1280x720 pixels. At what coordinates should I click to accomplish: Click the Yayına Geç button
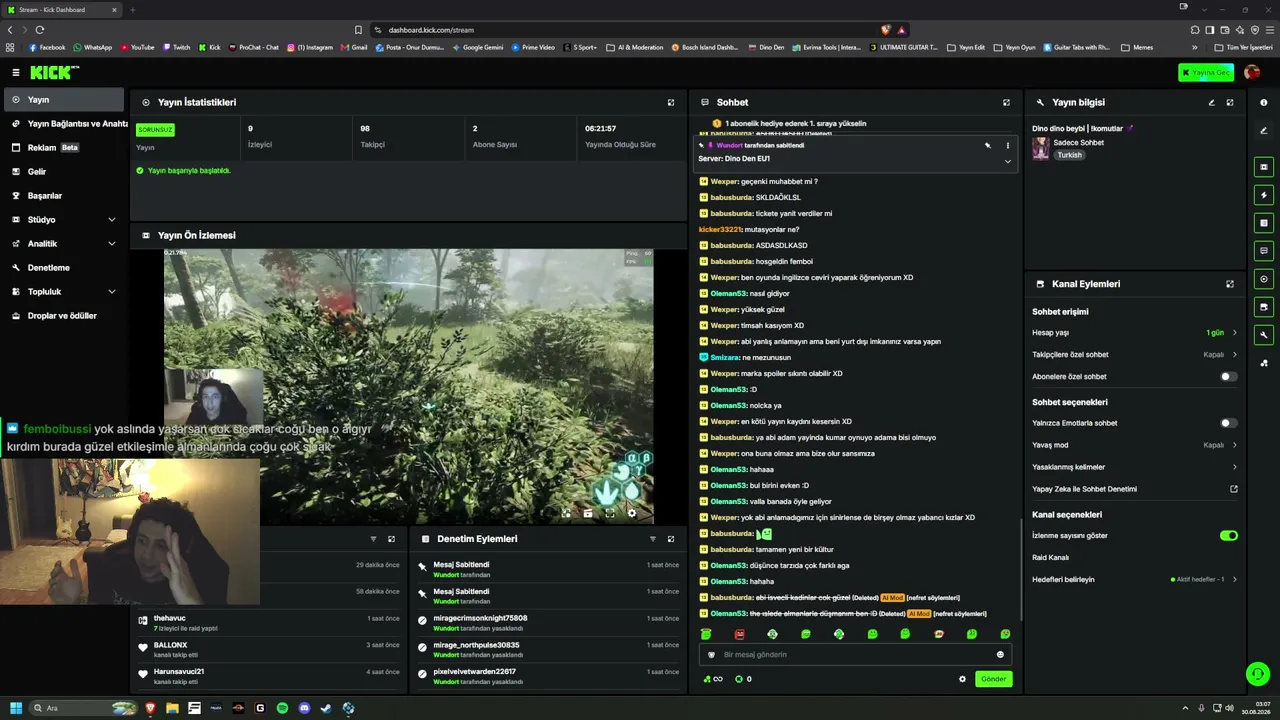pos(1206,72)
